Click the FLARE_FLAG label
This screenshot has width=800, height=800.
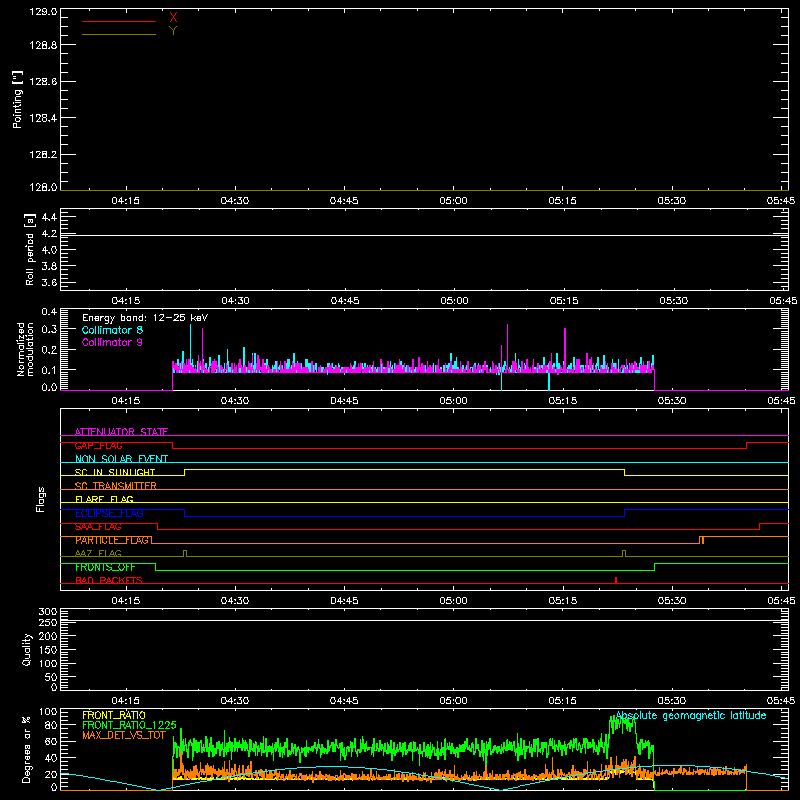104,499
